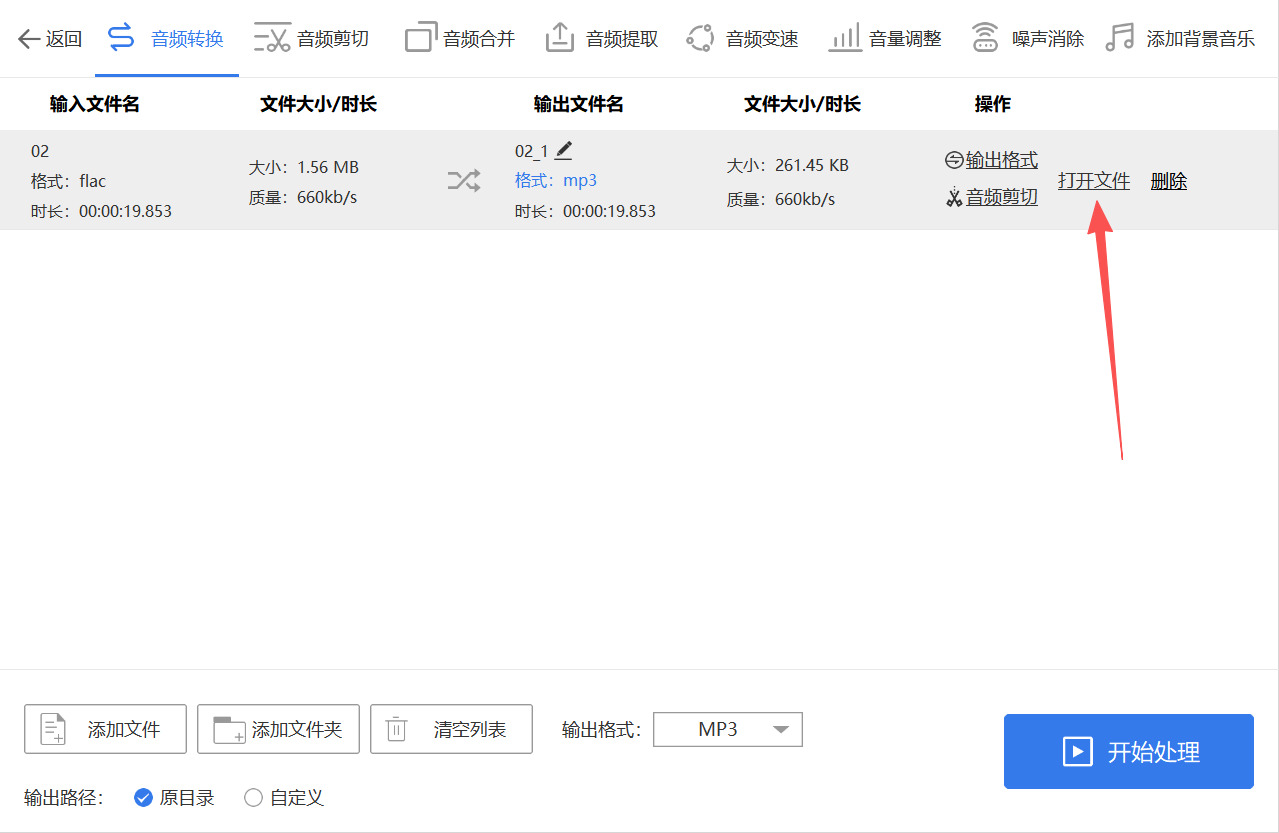The height and width of the screenshot is (833, 1279).
Task: Click the scissors icon beside 音频剪切 in operations
Action: [955, 198]
